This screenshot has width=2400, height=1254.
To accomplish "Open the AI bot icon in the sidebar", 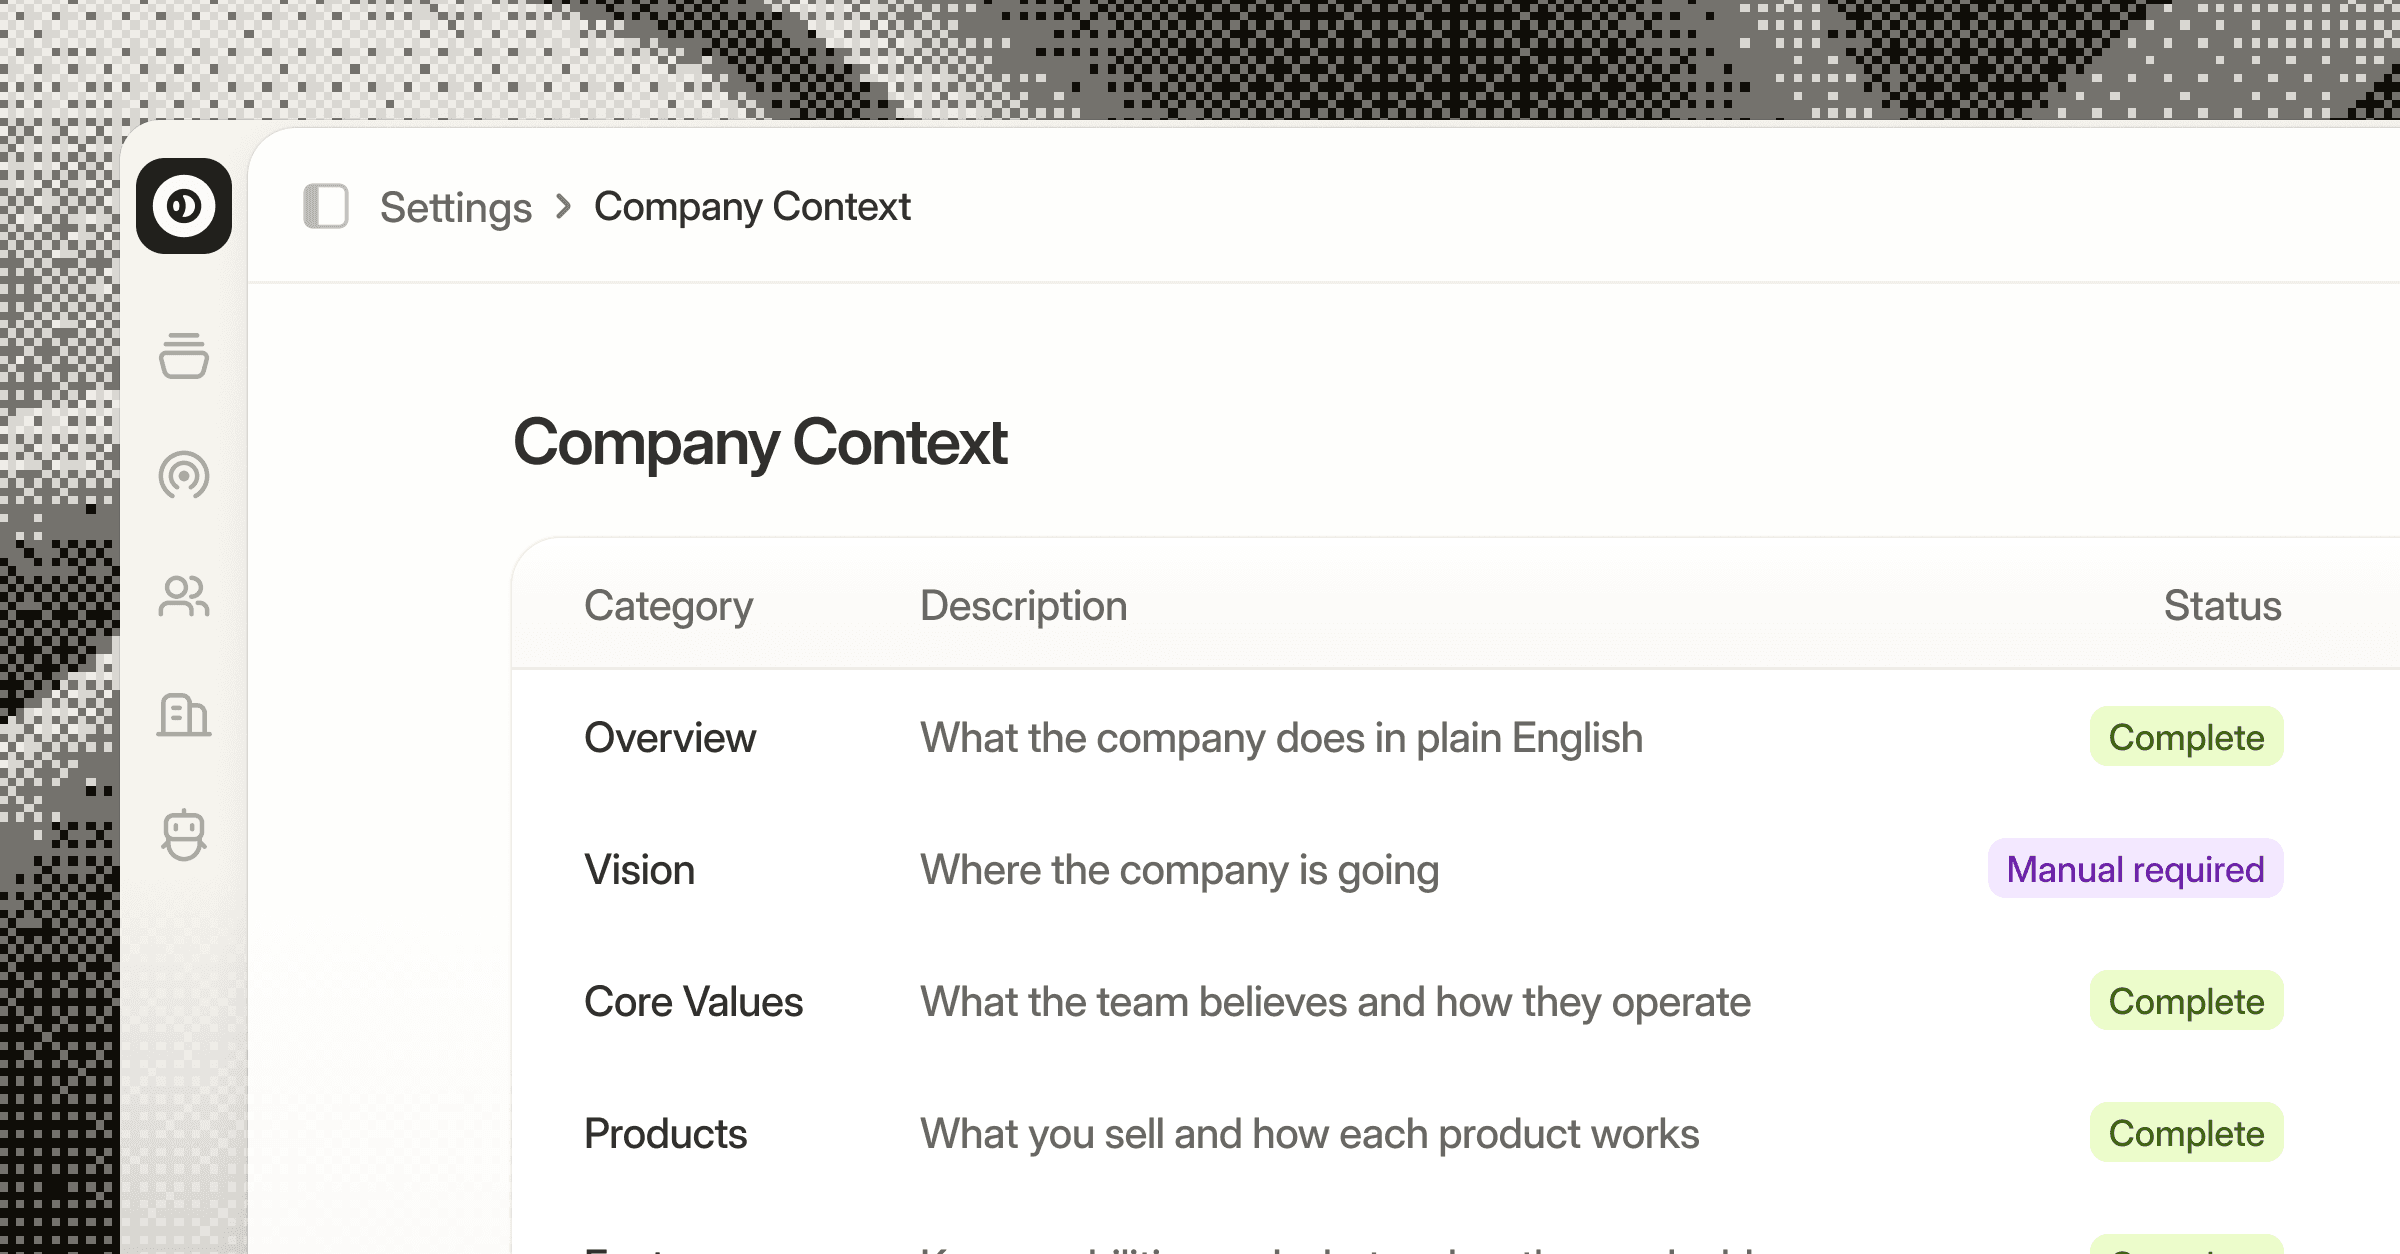I will (183, 835).
